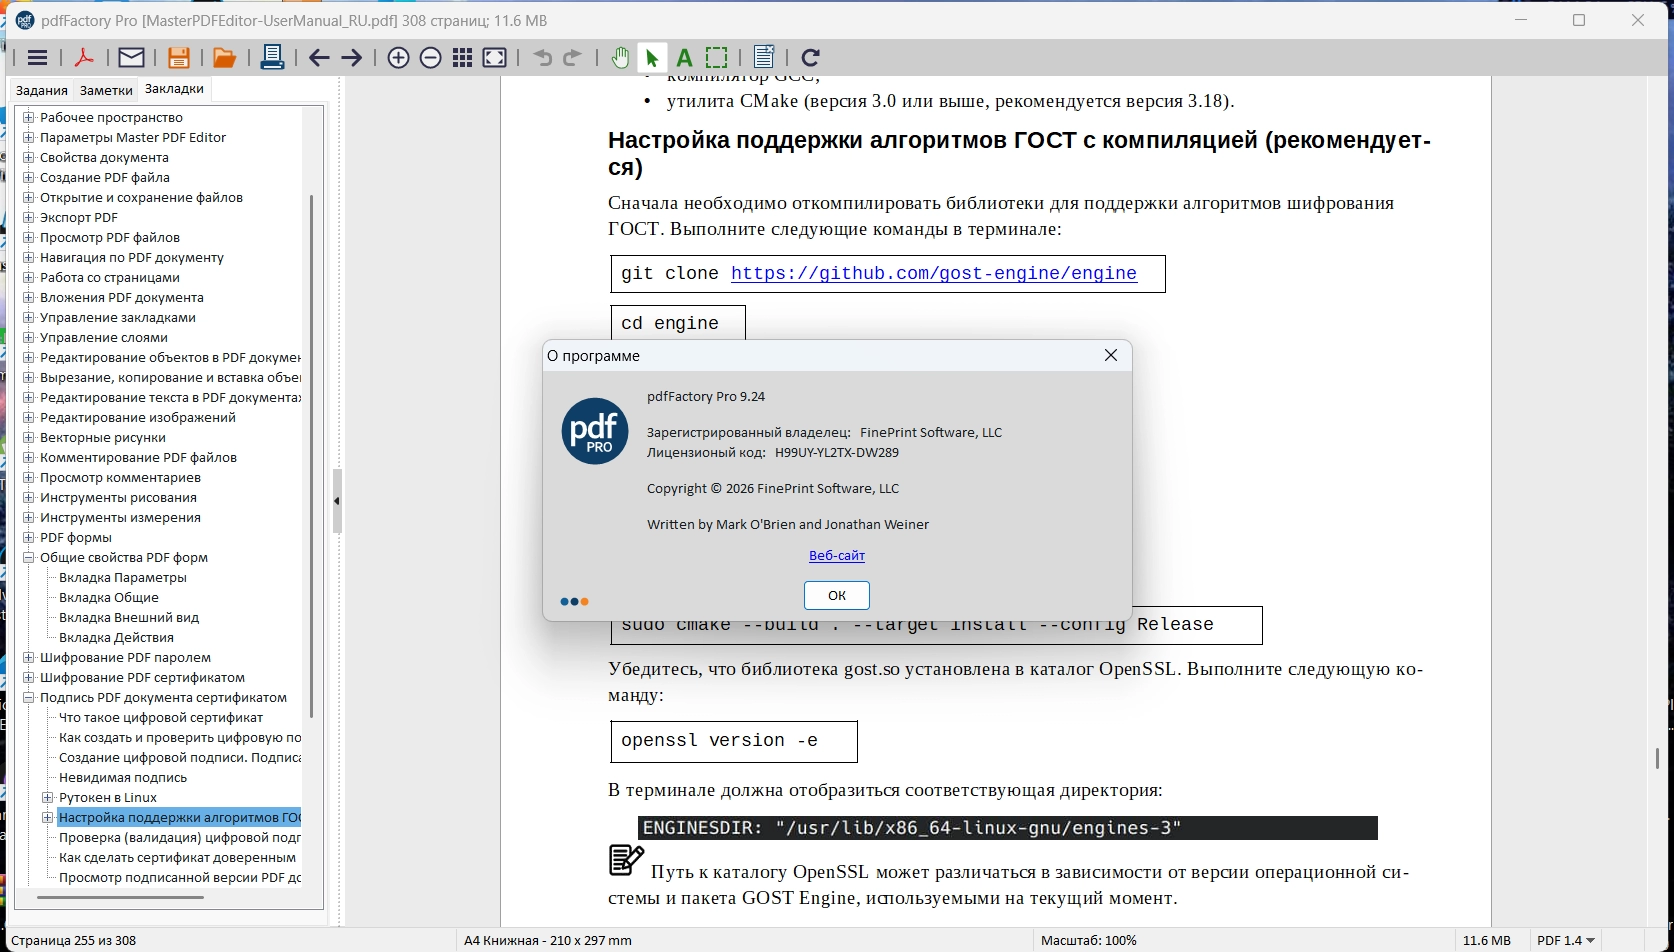Screen dimensions: 1674x952
Task: Select the dashed rectangle snapshot tool
Action: (716, 58)
